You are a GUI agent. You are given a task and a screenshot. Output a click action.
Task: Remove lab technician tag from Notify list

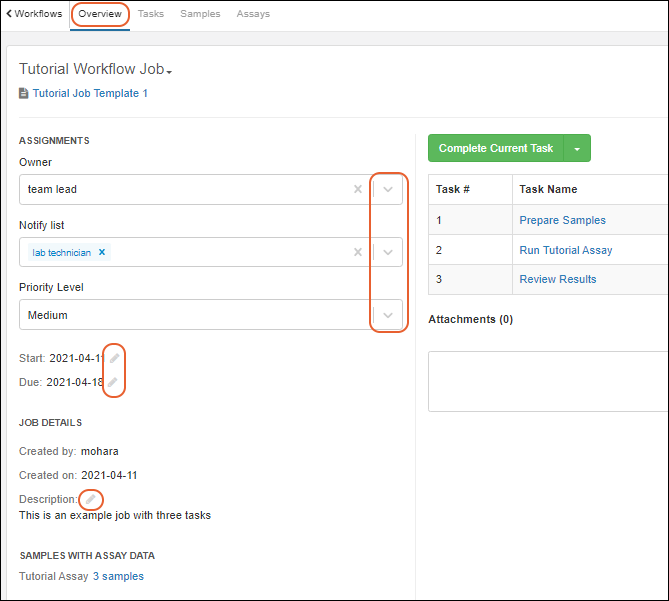[x=102, y=253]
